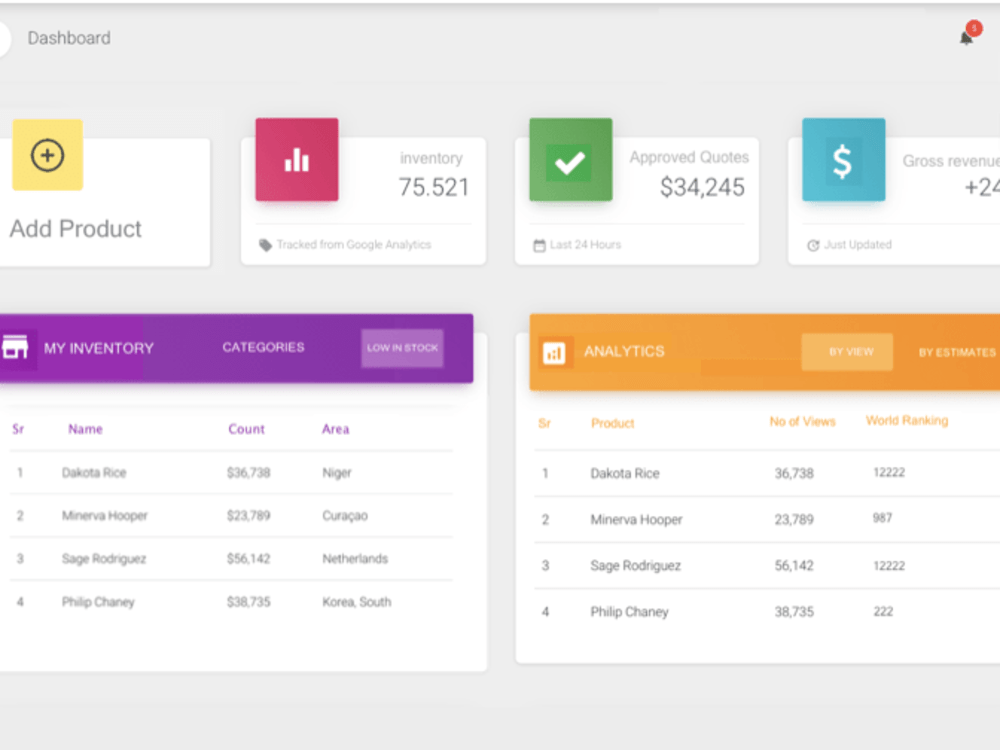The height and width of the screenshot is (750, 1000).
Task: Click the Area column header in inventory
Action: point(335,429)
